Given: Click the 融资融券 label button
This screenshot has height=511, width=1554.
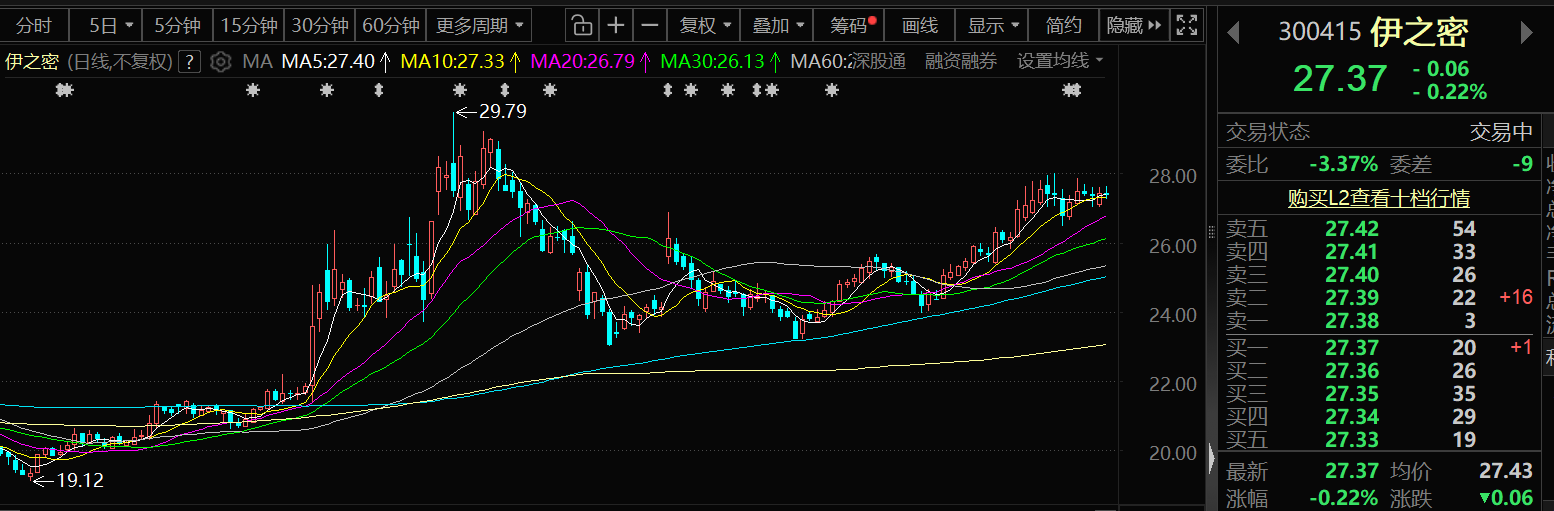Looking at the screenshot, I should point(960,61).
